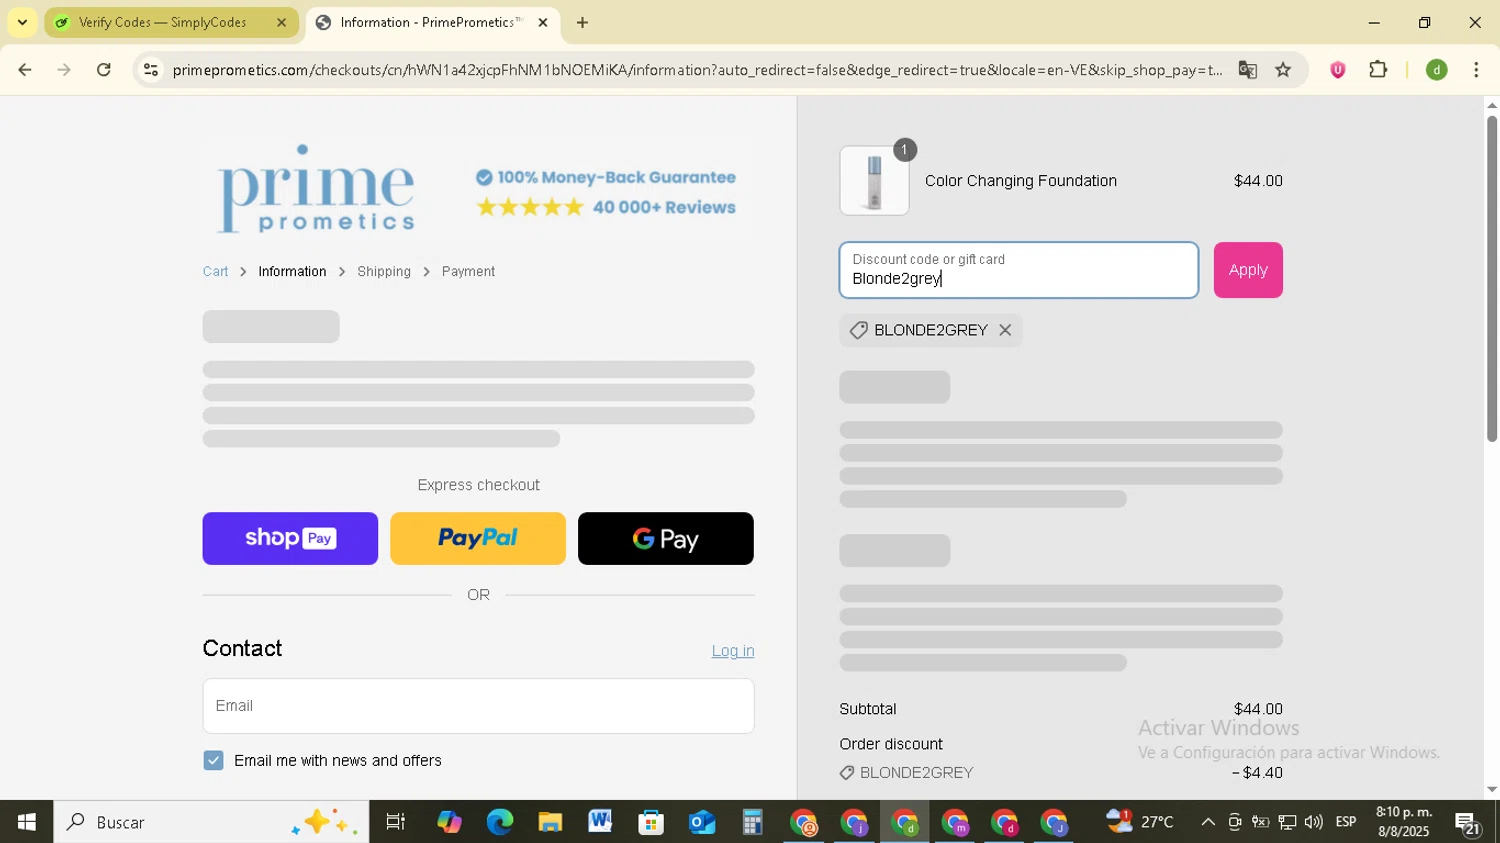The height and width of the screenshot is (843, 1500).
Task: Switch to the Verify Codes — SimplyCodes tab
Action: [171, 22]
